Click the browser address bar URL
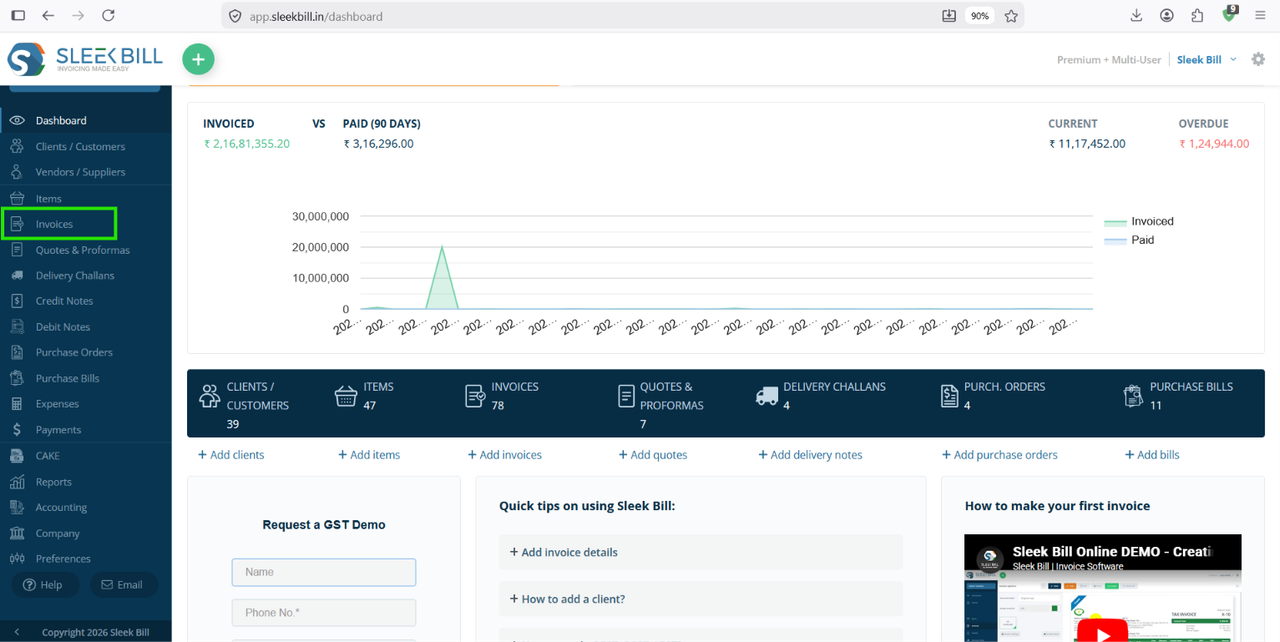The width and height of the screenshot is (1280, 642). (x=316, y=16)
